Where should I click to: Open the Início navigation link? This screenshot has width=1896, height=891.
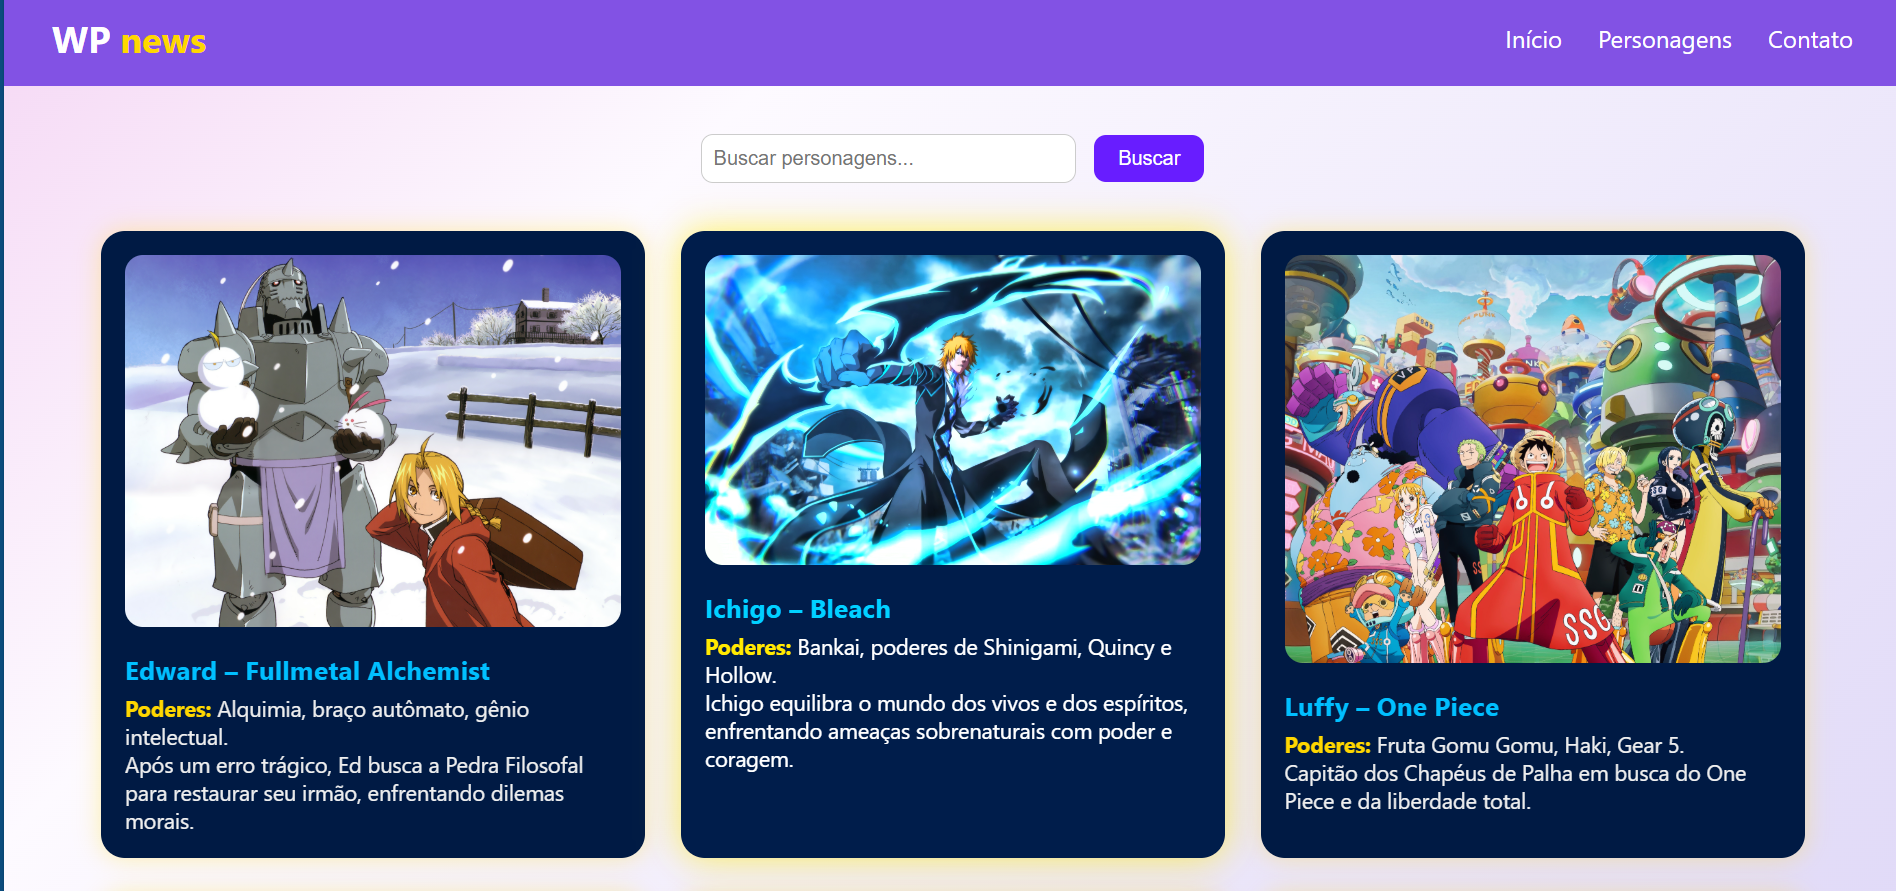1533,40
